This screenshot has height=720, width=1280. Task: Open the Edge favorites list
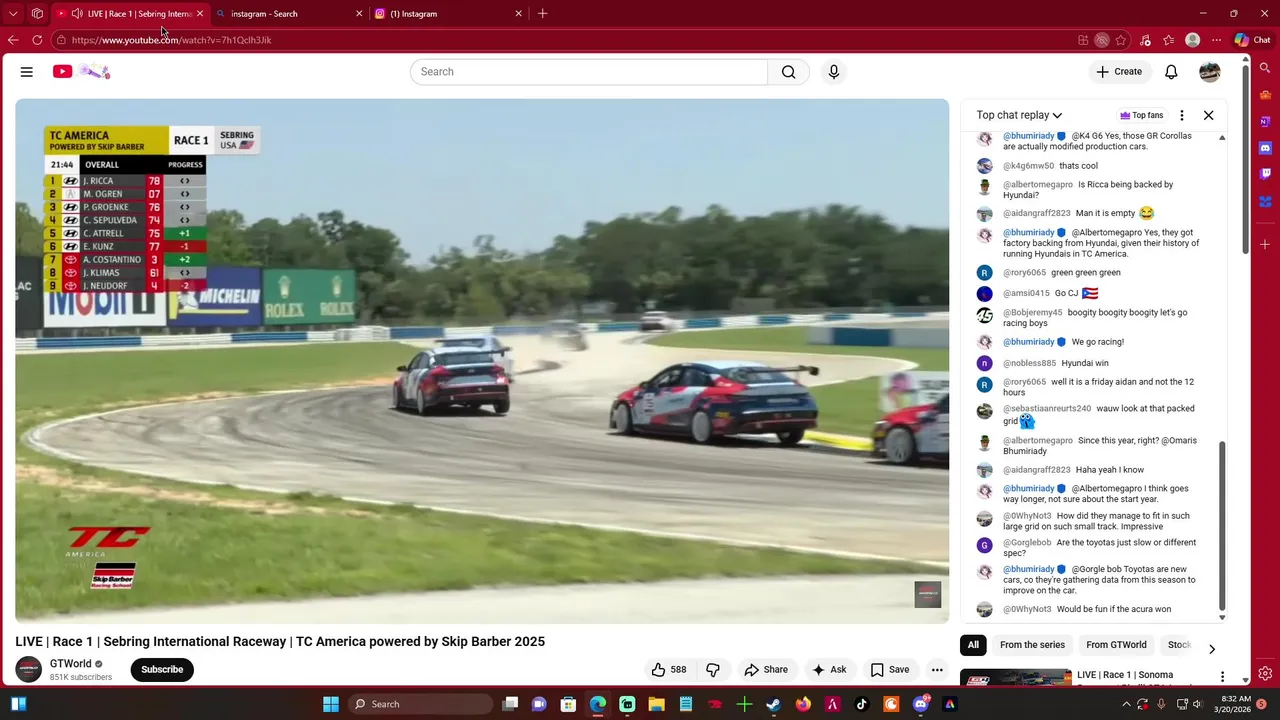point(1168,40)
